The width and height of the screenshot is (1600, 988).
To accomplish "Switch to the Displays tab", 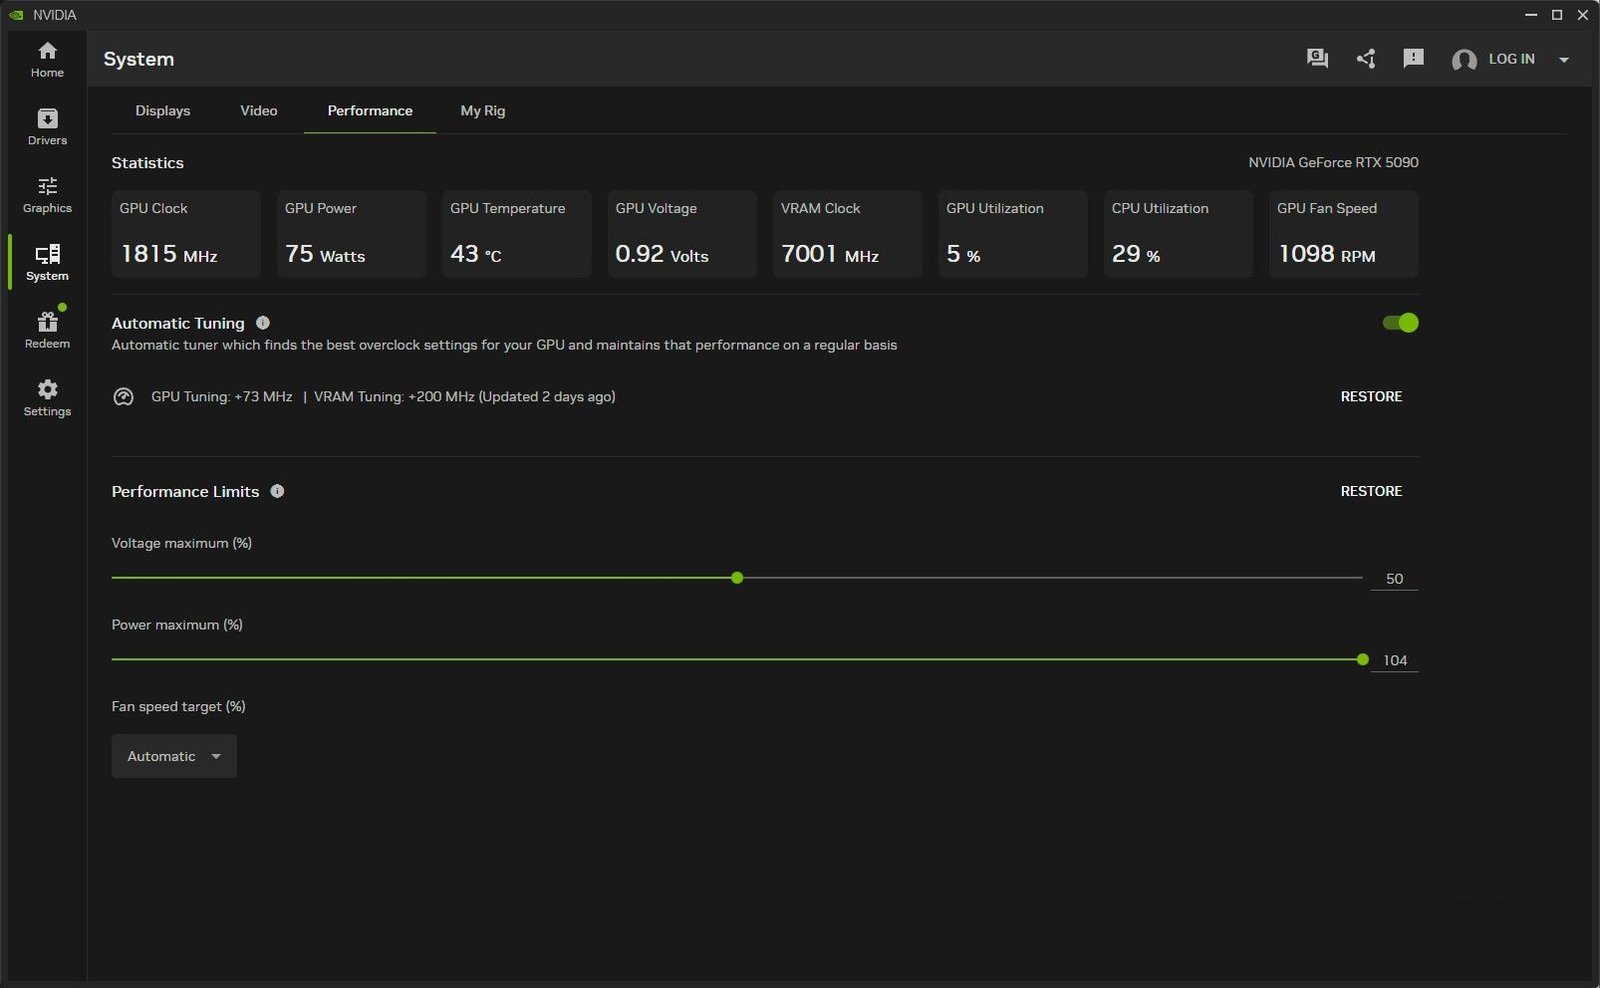I will point(163,111).
